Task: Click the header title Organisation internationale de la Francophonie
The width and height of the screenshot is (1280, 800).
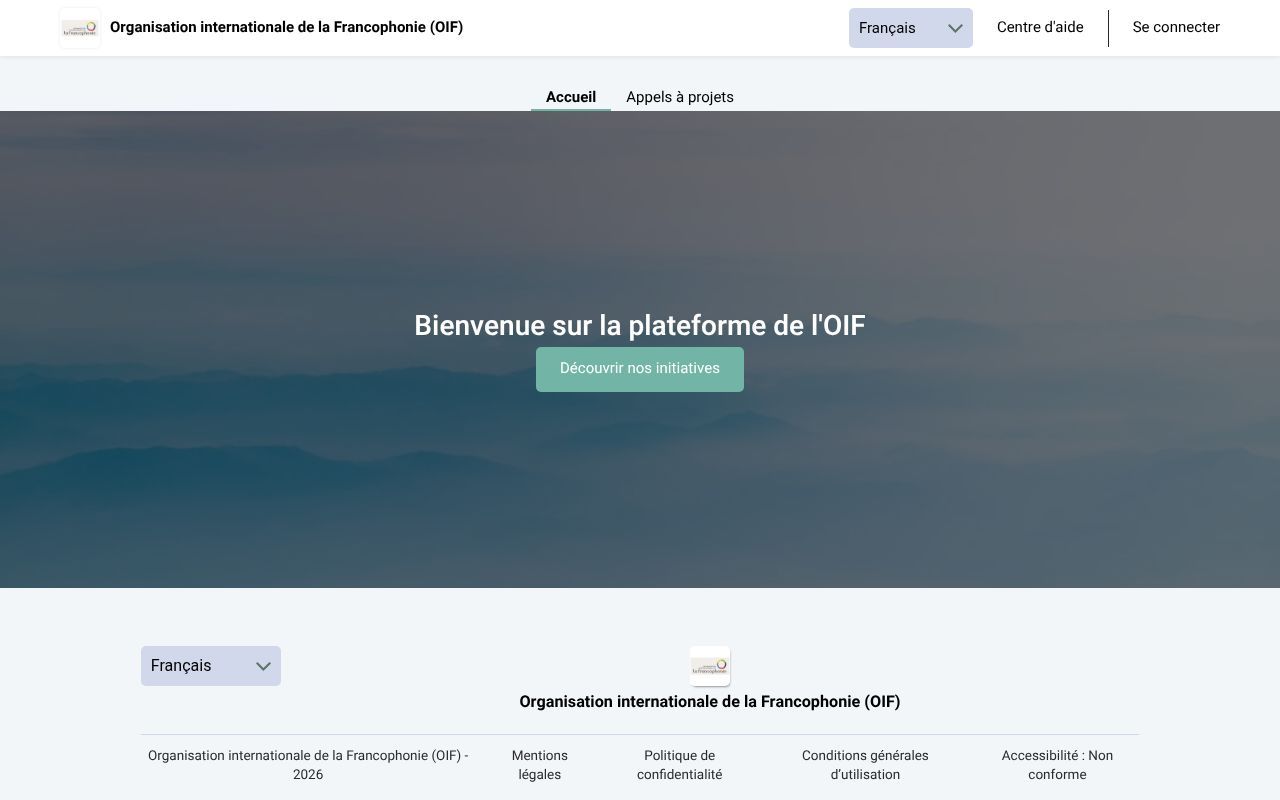Action: tap(286, 27)
